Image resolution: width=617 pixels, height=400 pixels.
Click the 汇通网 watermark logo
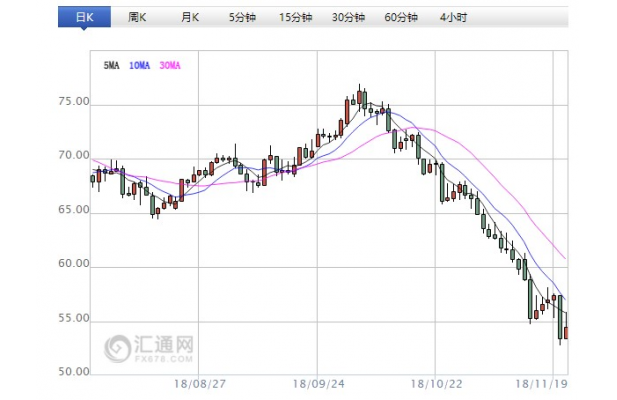tap(151, 346)
